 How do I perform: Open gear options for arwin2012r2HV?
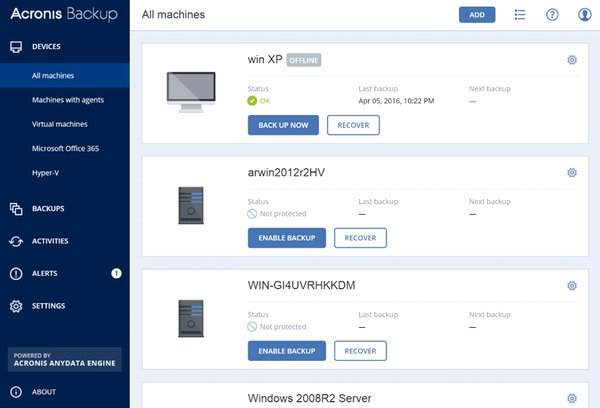click(x=572, y=173)
